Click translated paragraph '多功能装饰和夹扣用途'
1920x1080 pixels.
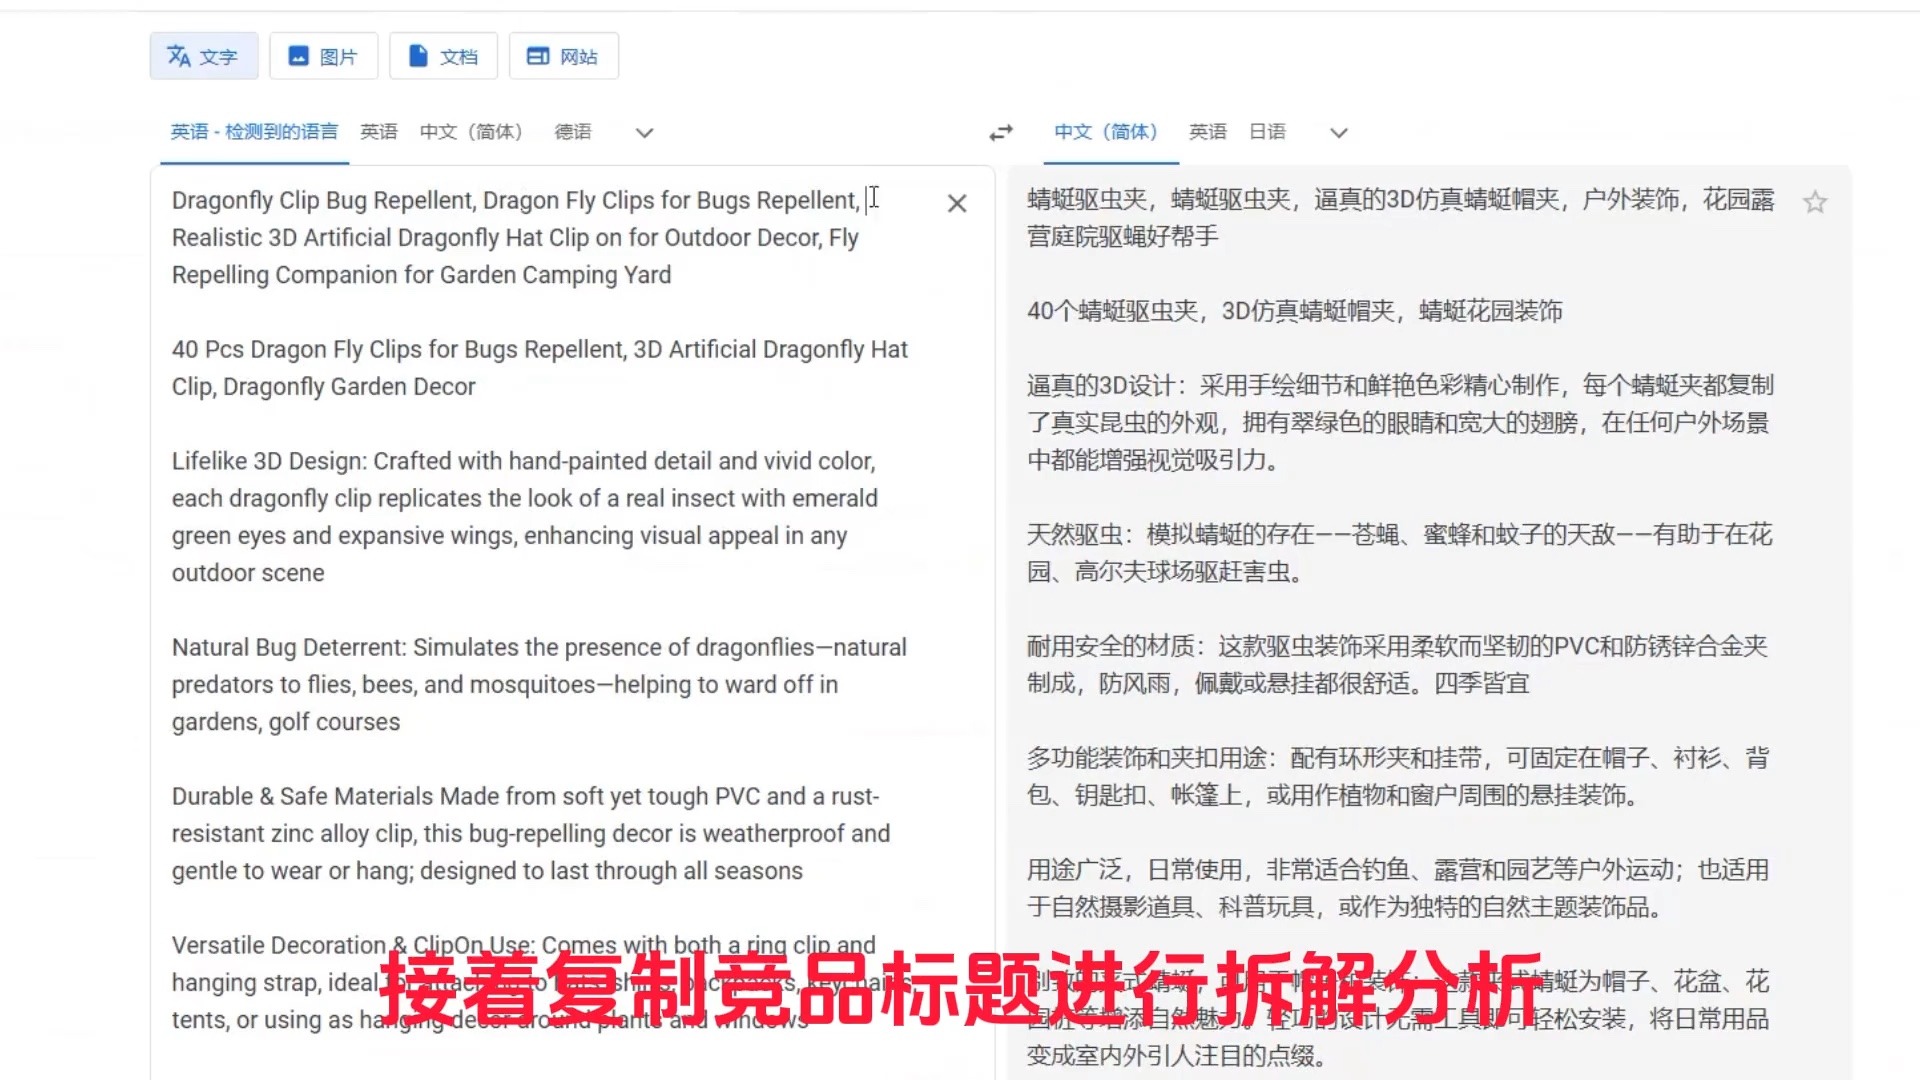click(x=1398, y=777)
